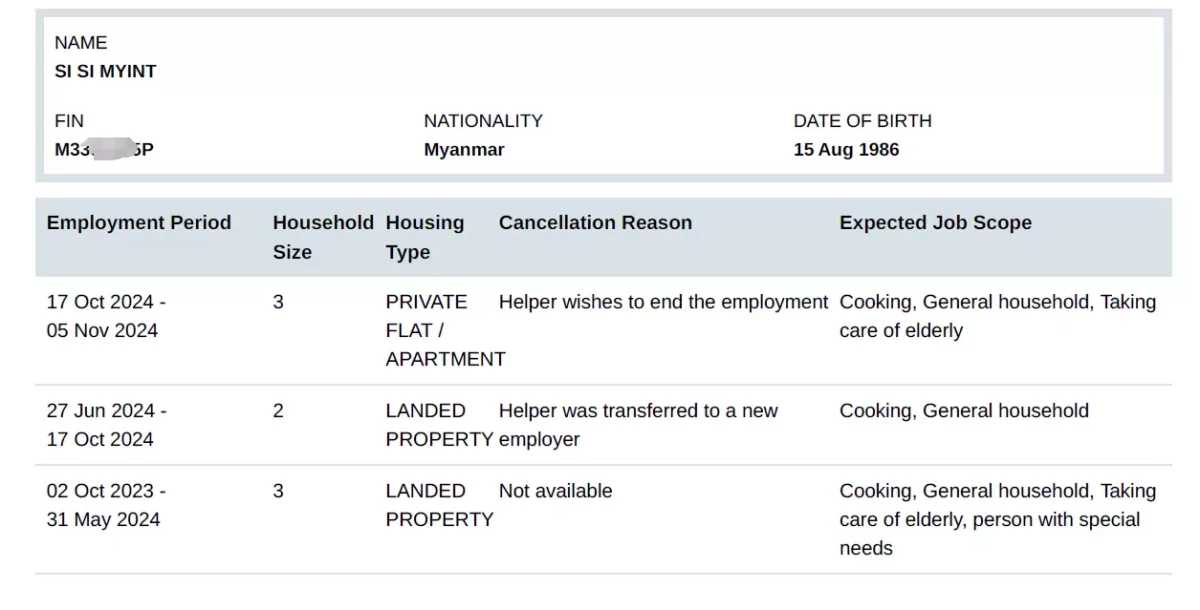Click the NAME field label
Viewport: 1200px width, 610px height.
point(81,43)
